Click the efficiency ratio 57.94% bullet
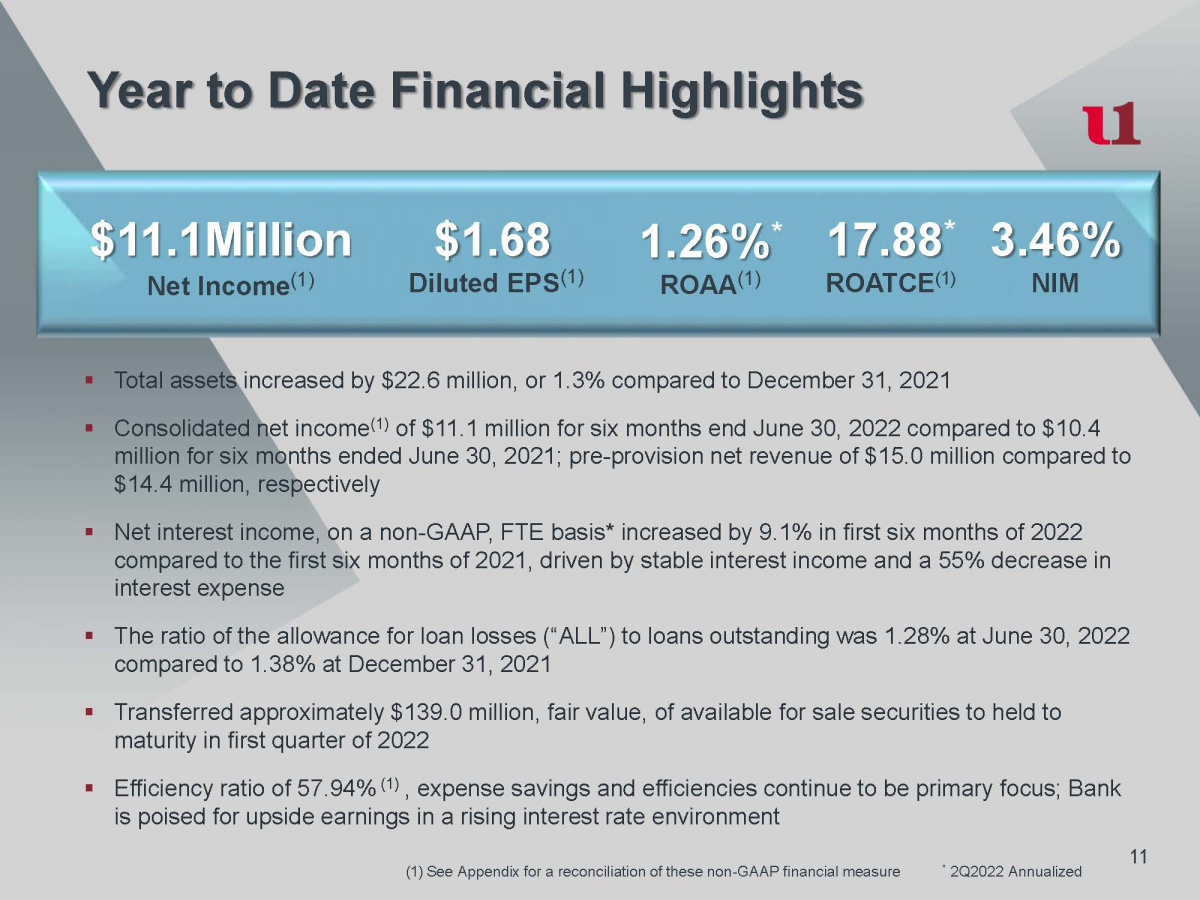 (615, 802)
